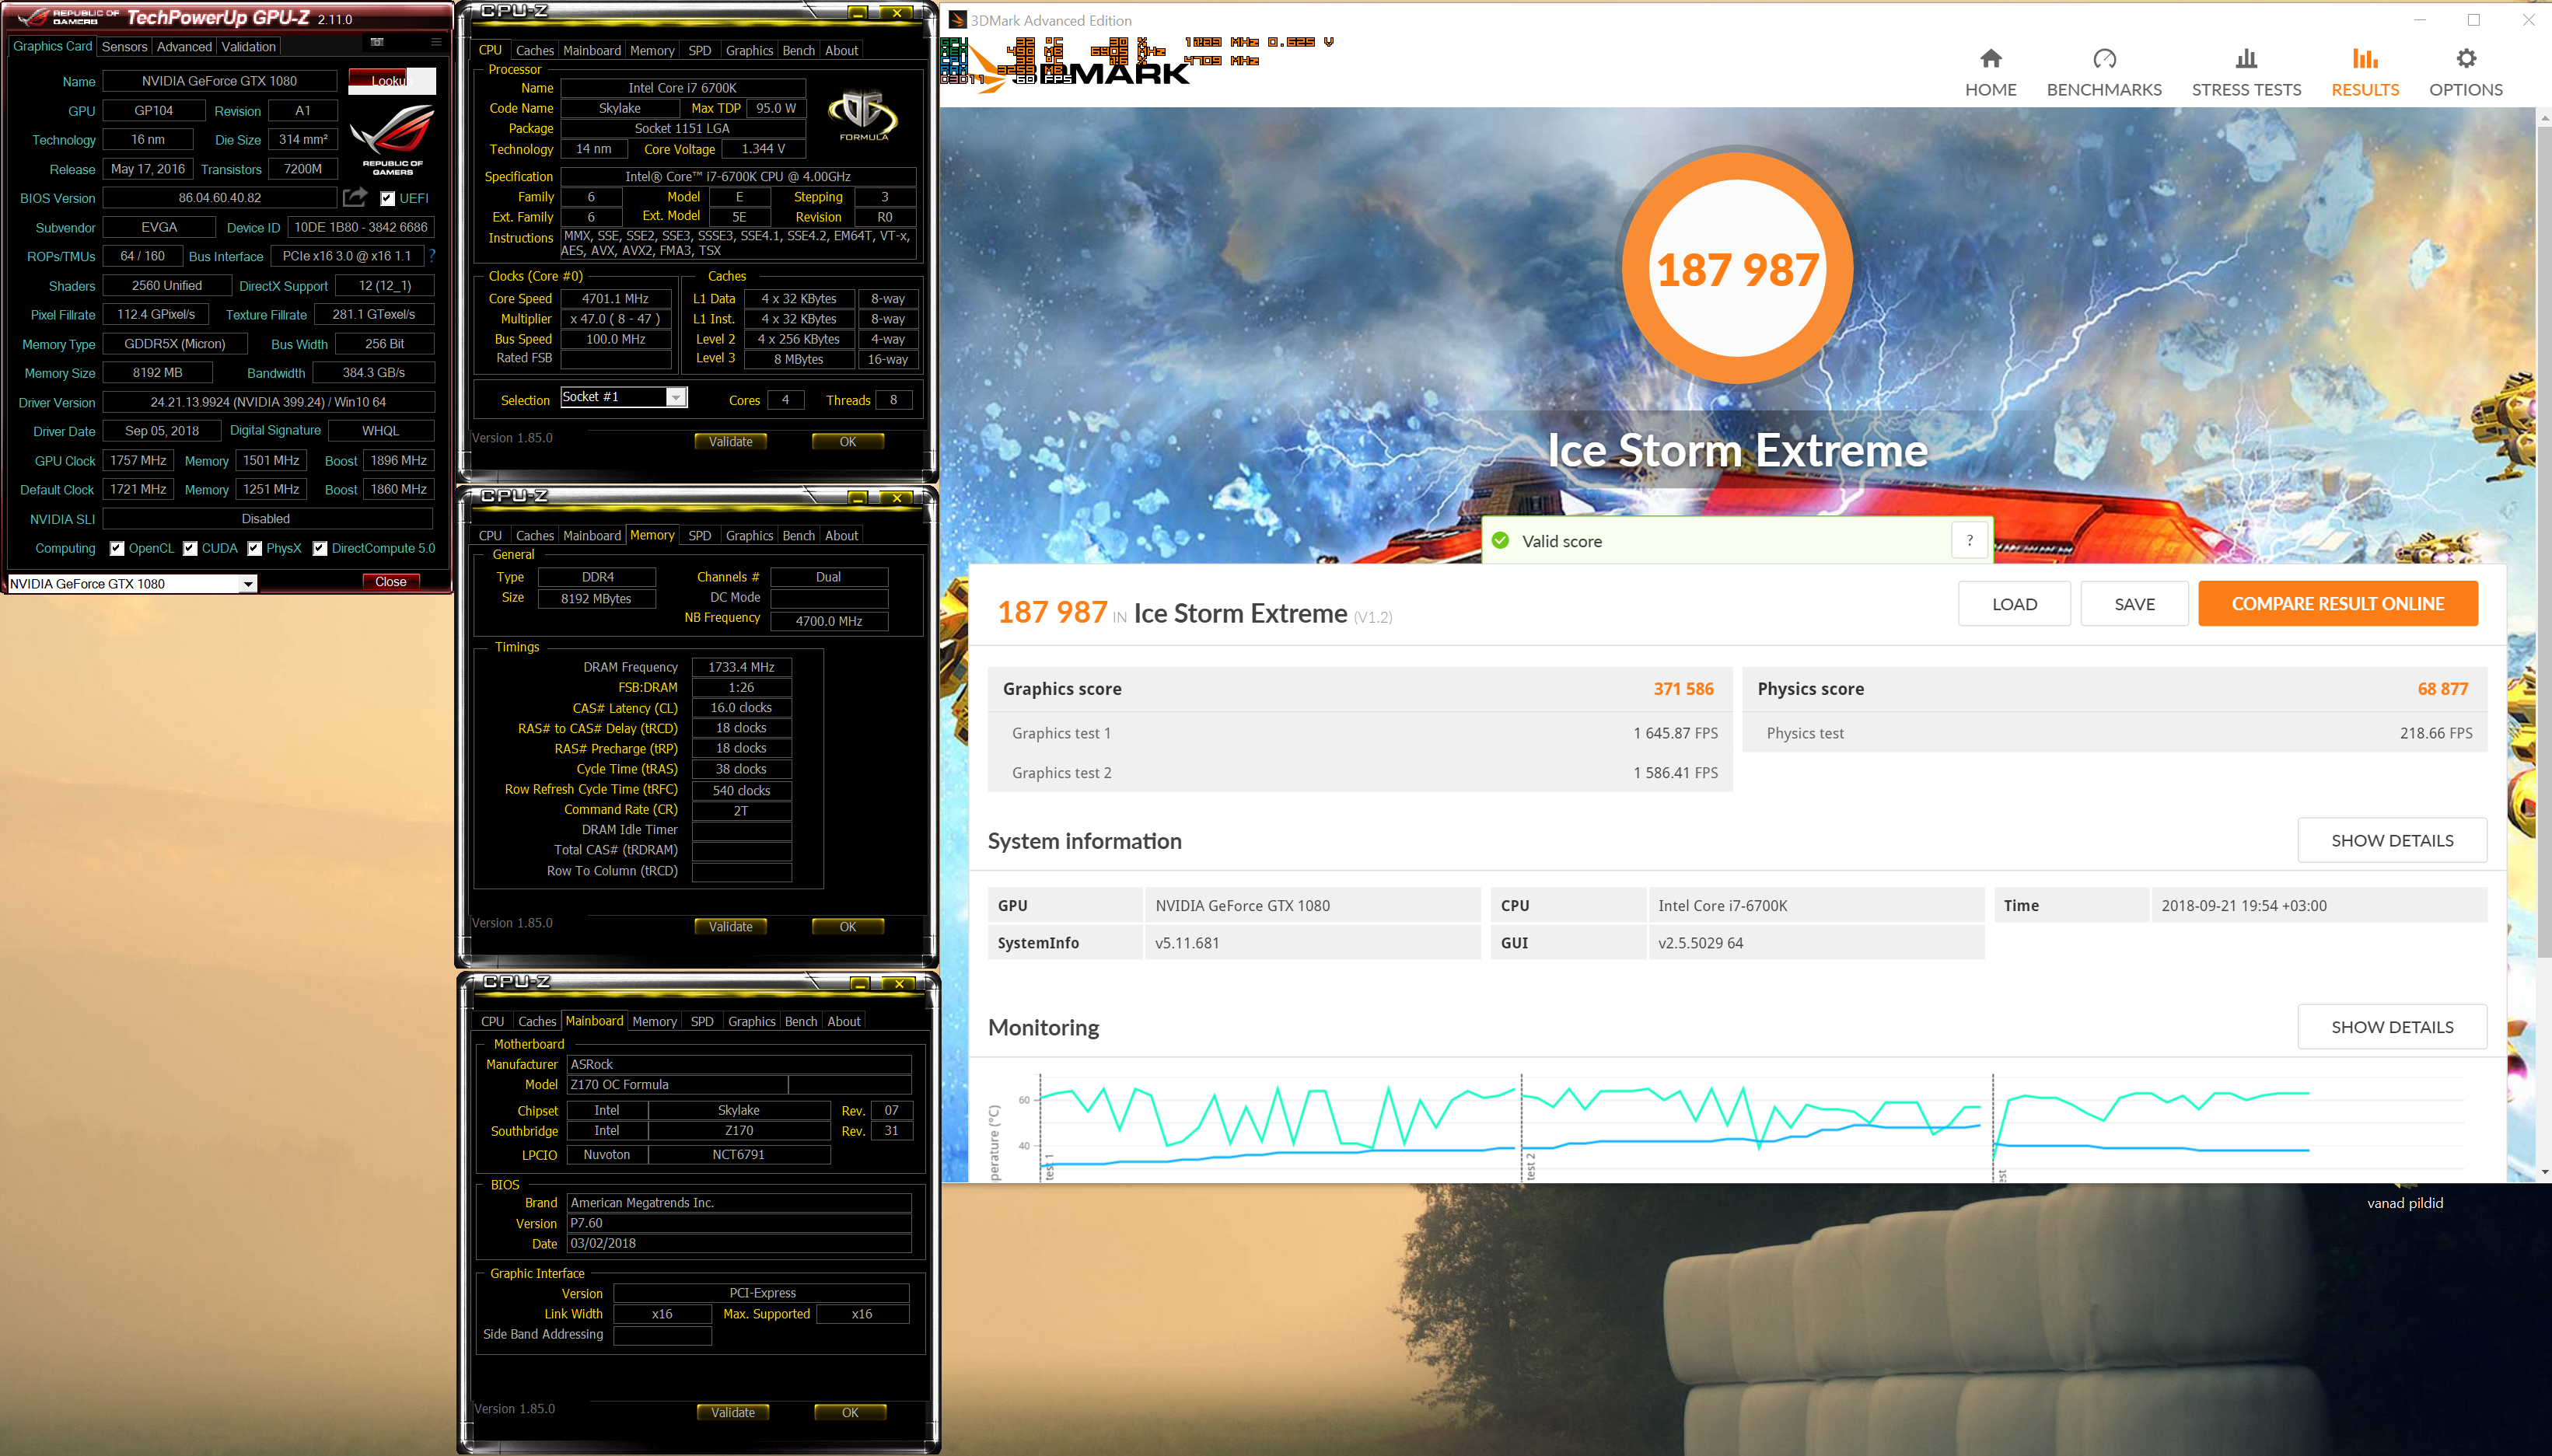Minimize the top CPU-Z window

tap(857, 13)
